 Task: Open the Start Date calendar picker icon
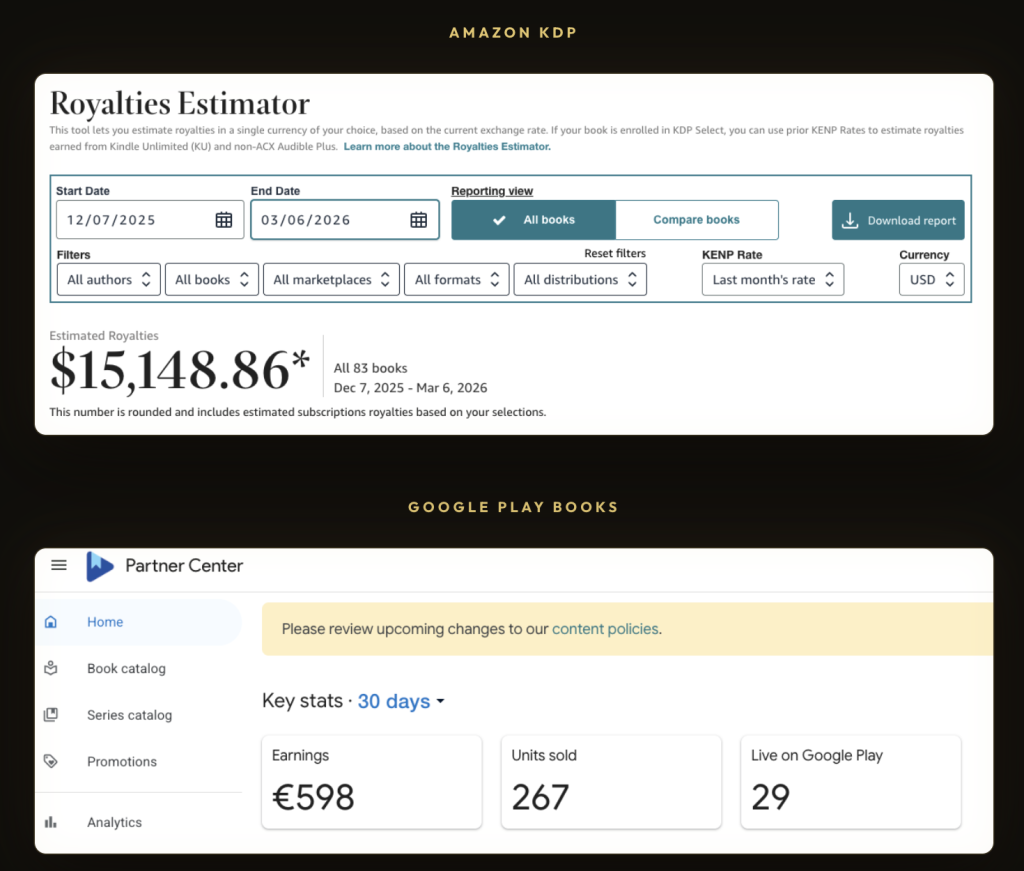tap(224, 220)
